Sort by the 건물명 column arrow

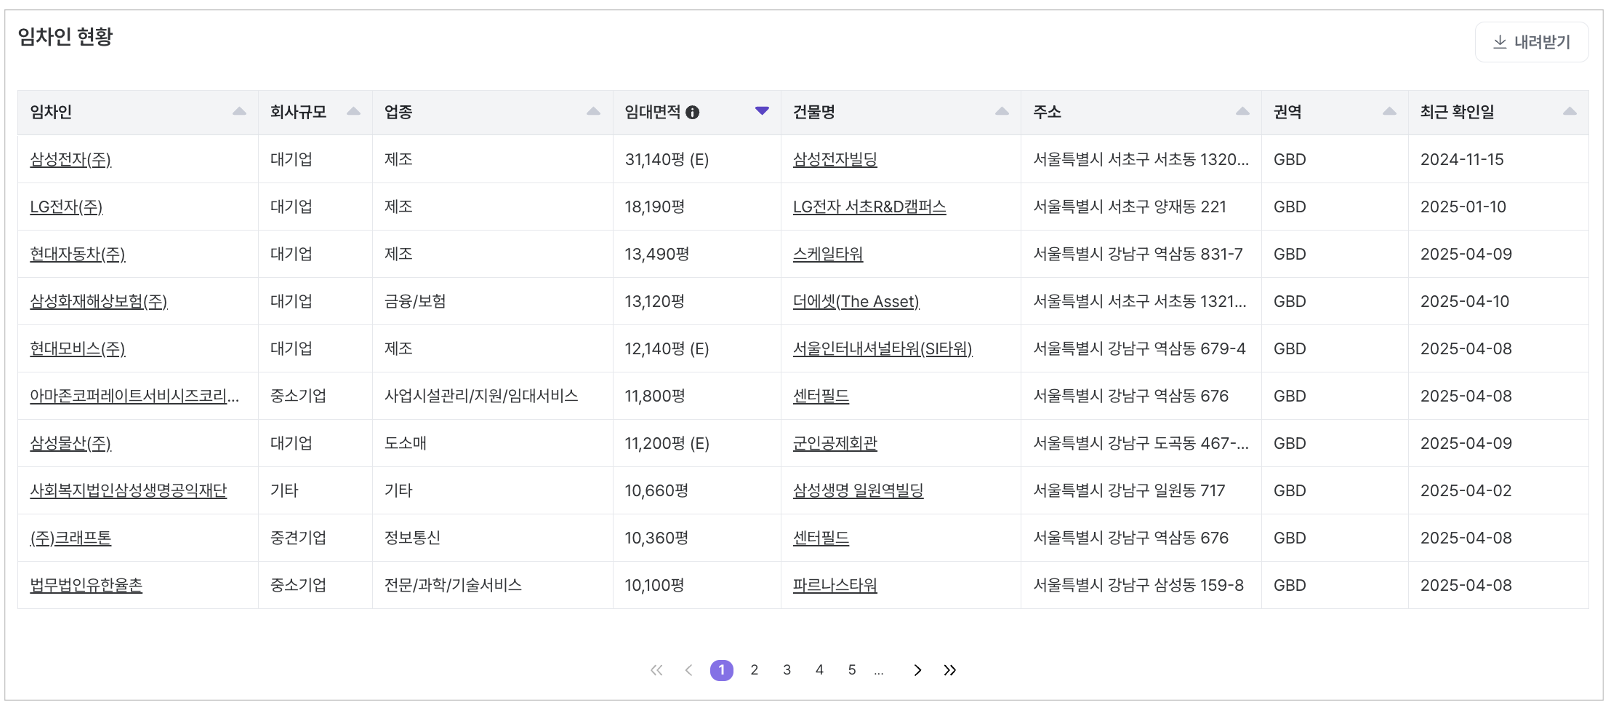click(x=1002, y=112)
